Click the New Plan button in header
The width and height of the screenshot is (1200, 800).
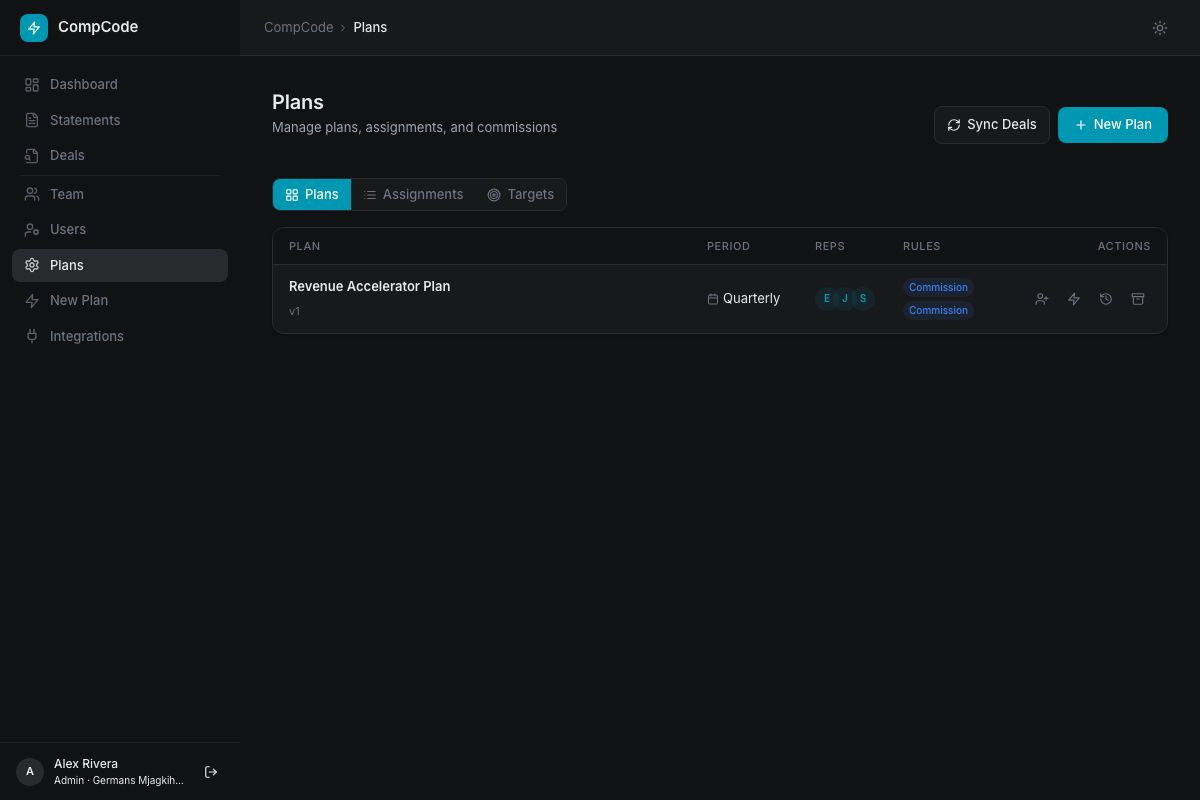point(1113,125)
